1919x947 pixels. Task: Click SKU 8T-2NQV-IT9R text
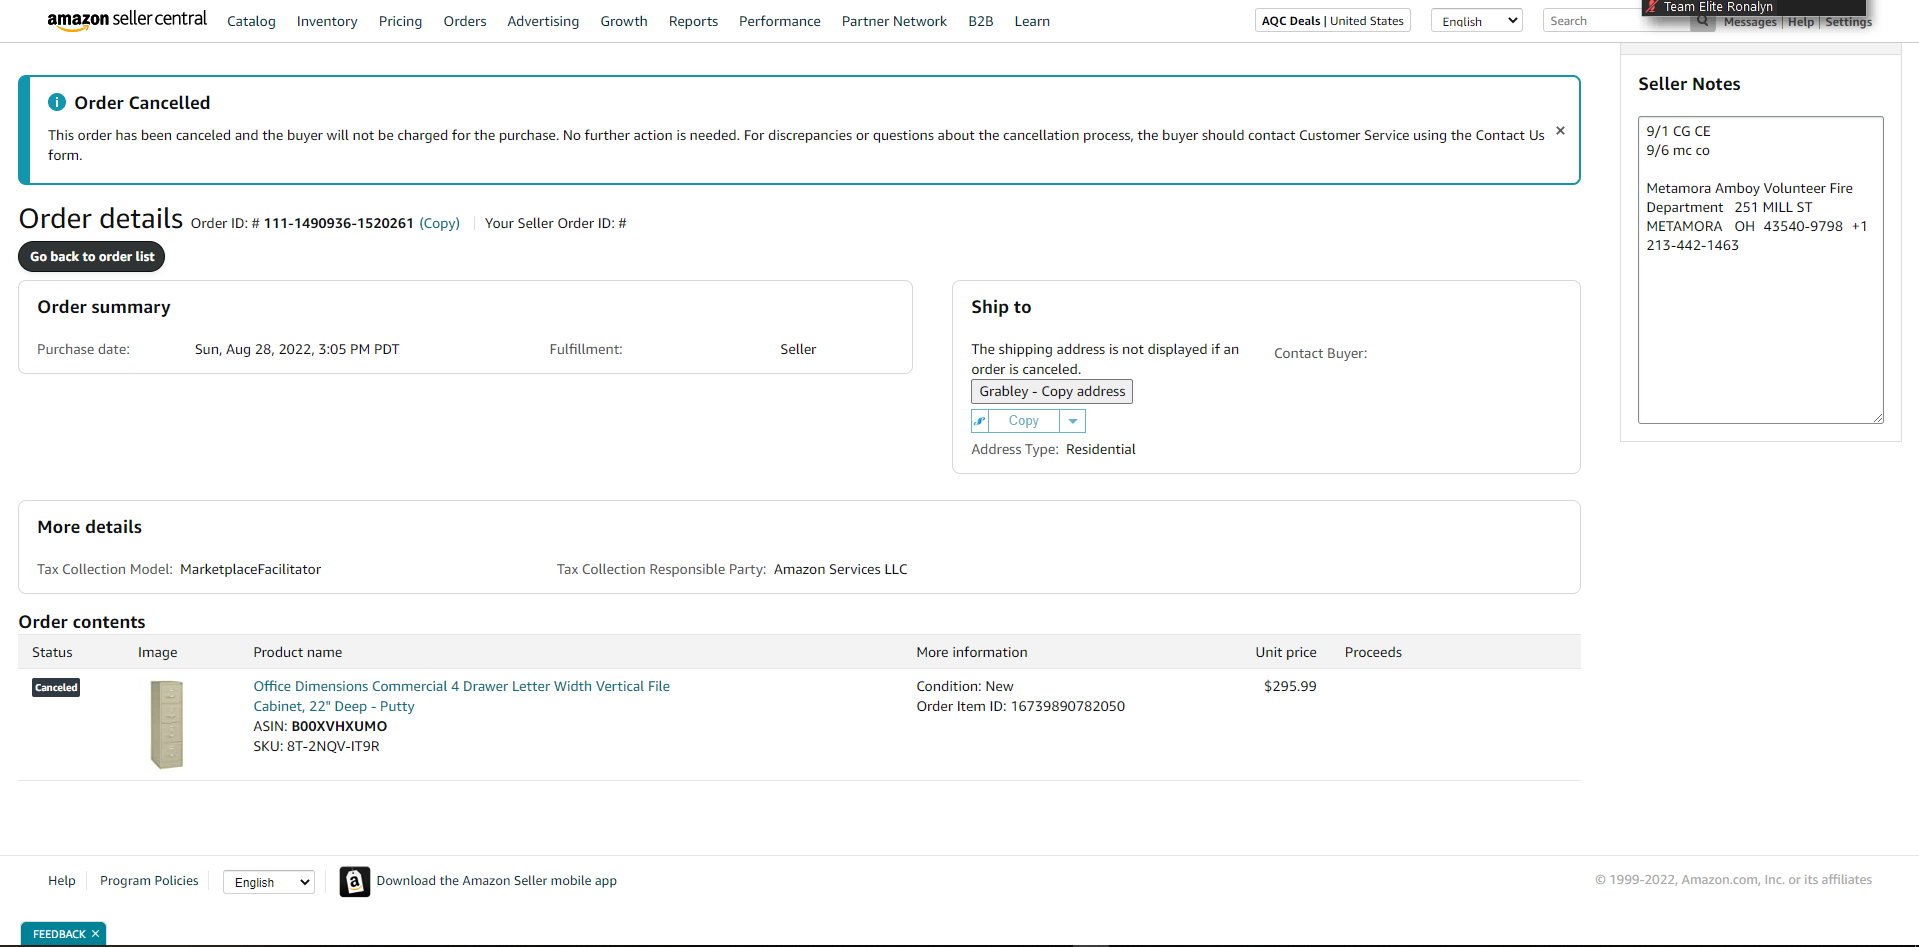pos(316,746)
